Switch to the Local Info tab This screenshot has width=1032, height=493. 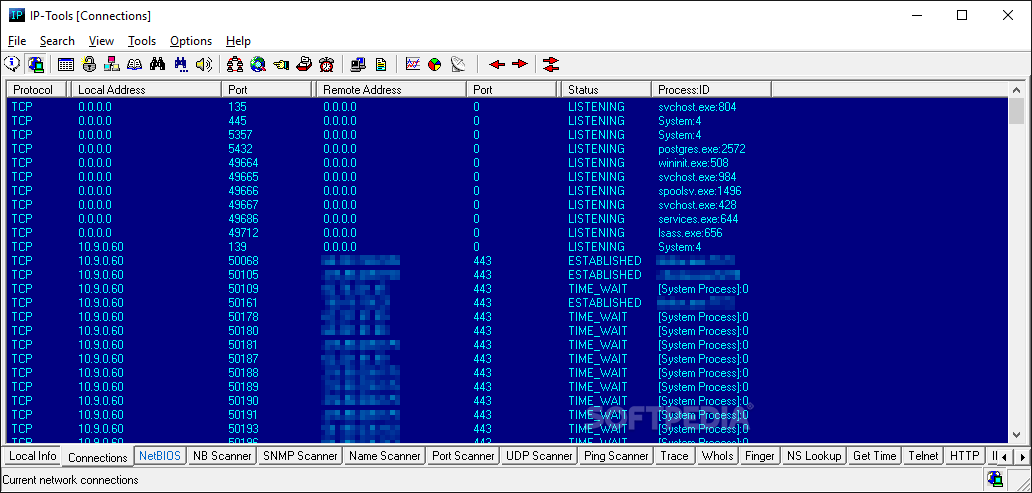click(33, 455)
